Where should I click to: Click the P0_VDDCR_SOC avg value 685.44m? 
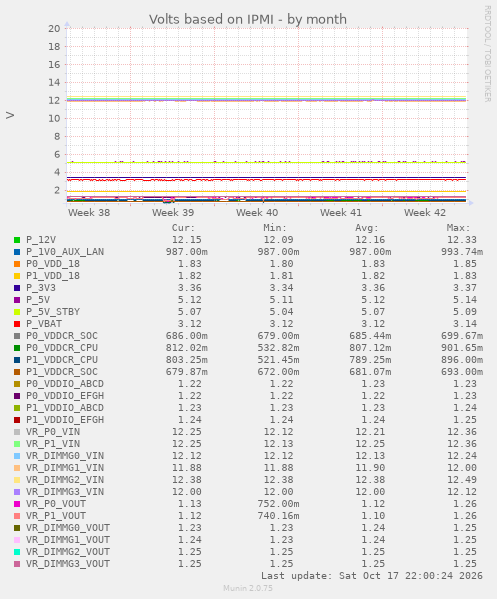370,336
